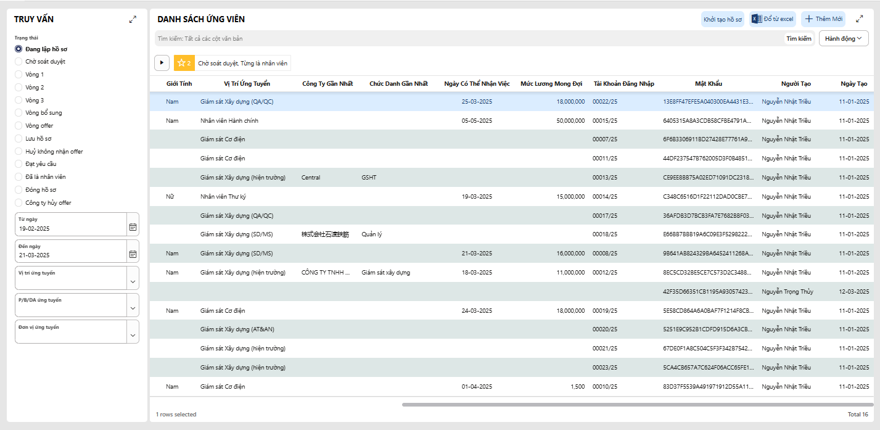Viewport: 880px width, 430px height.
Task: Select the Đã là nhân viên status
Action: pyautogui.click(x=19, y=177)
